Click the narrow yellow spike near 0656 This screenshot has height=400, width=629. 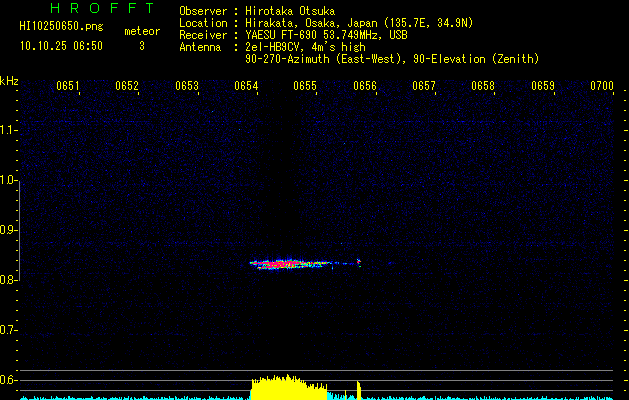(x=359, y=390)
